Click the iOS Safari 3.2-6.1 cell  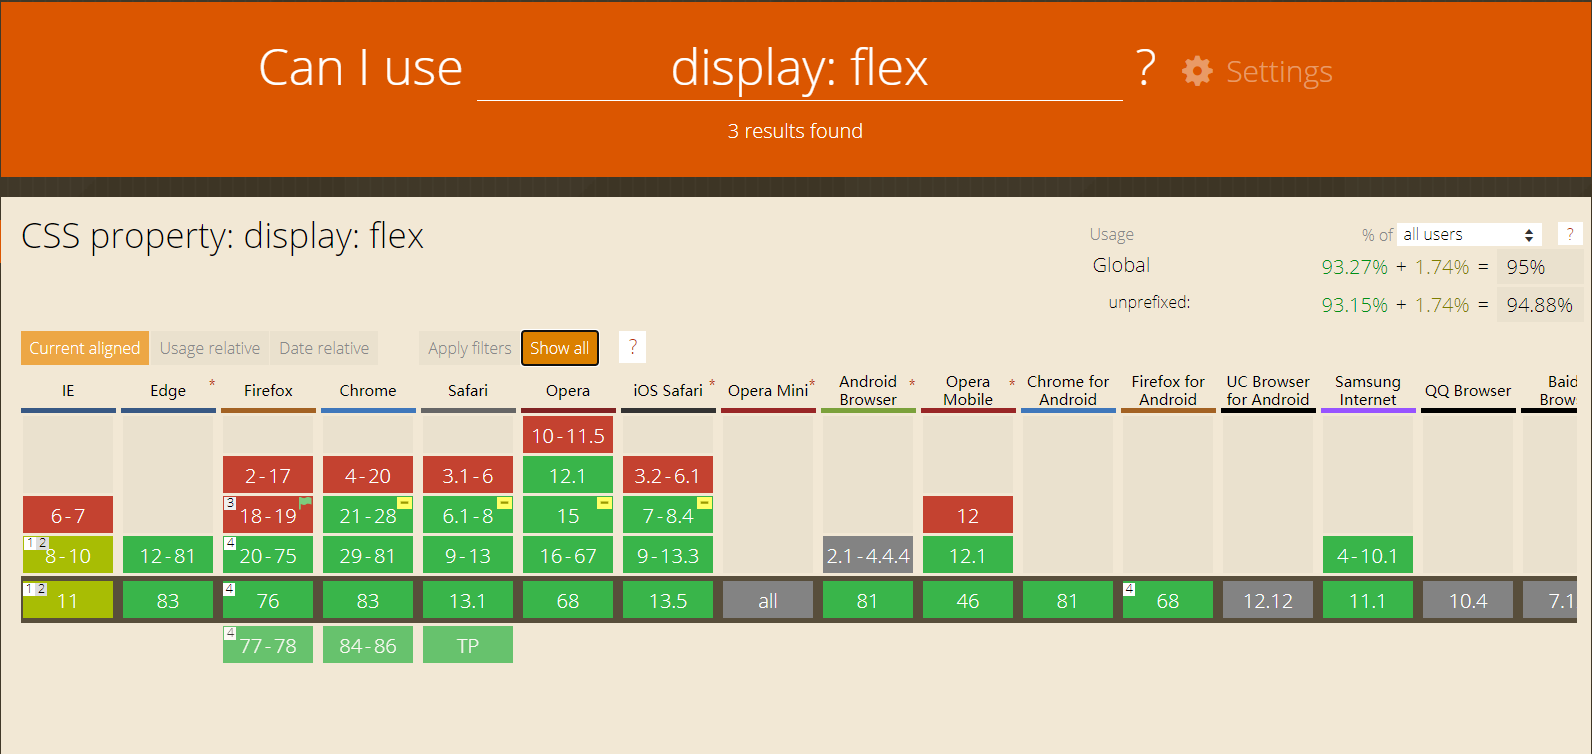668,475
